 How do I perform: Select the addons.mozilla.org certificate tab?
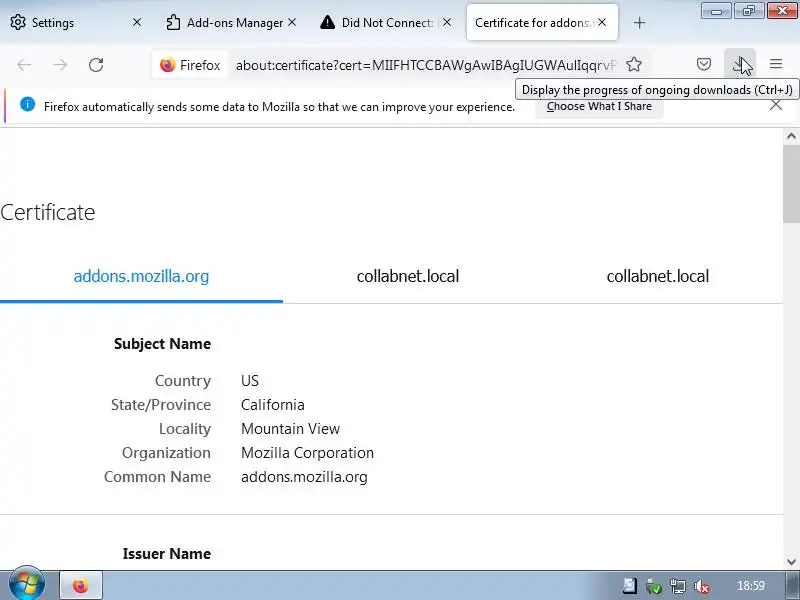point(141,276)
